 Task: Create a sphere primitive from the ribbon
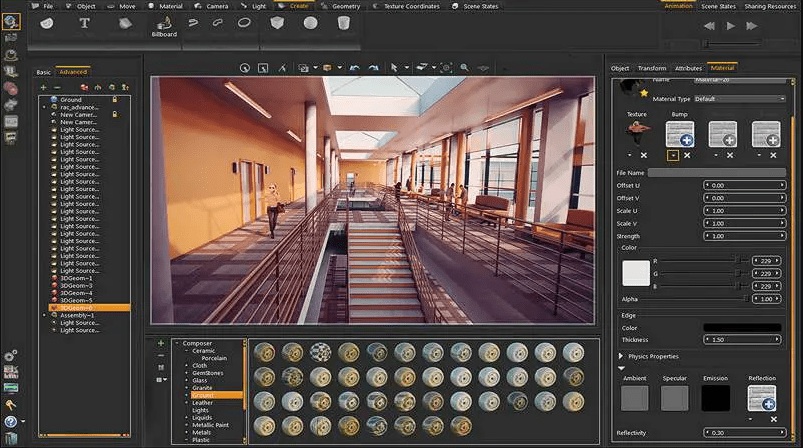coord(311,23)
